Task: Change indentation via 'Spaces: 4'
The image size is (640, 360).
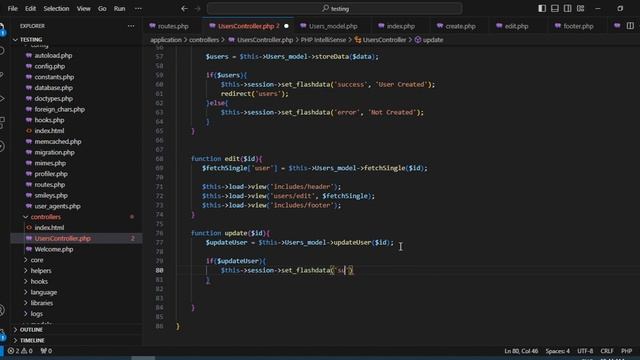Action: coord(558,351)
